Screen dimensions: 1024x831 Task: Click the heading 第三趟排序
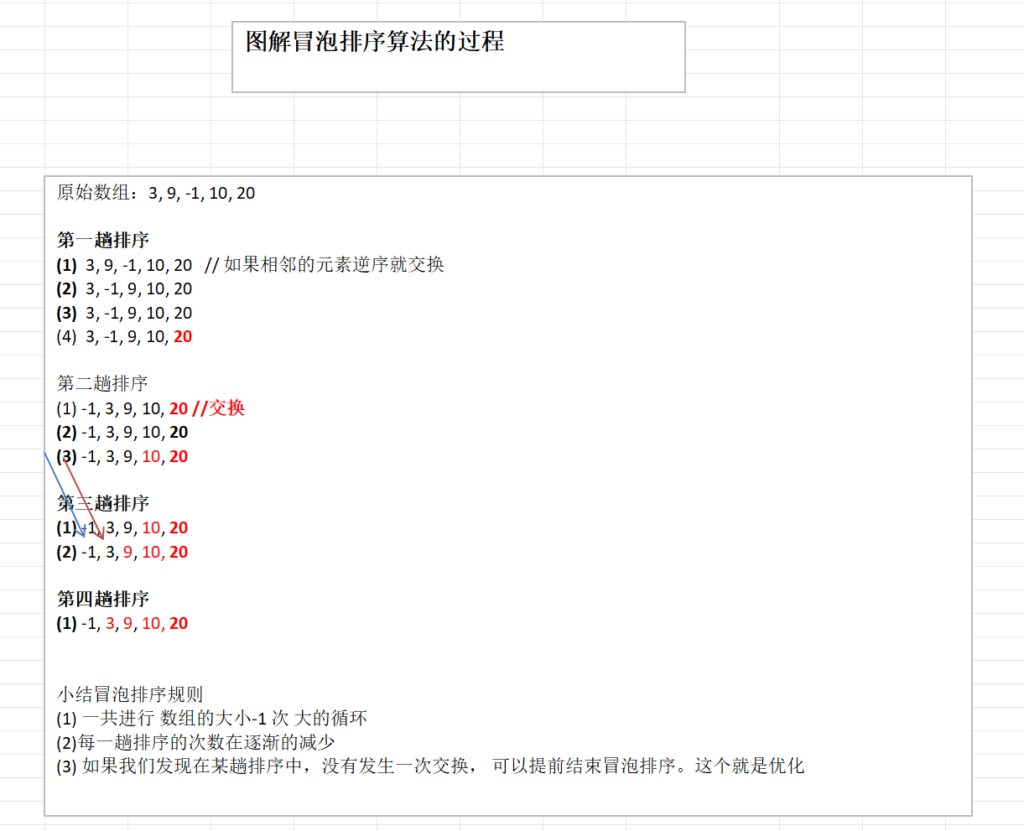103,503
